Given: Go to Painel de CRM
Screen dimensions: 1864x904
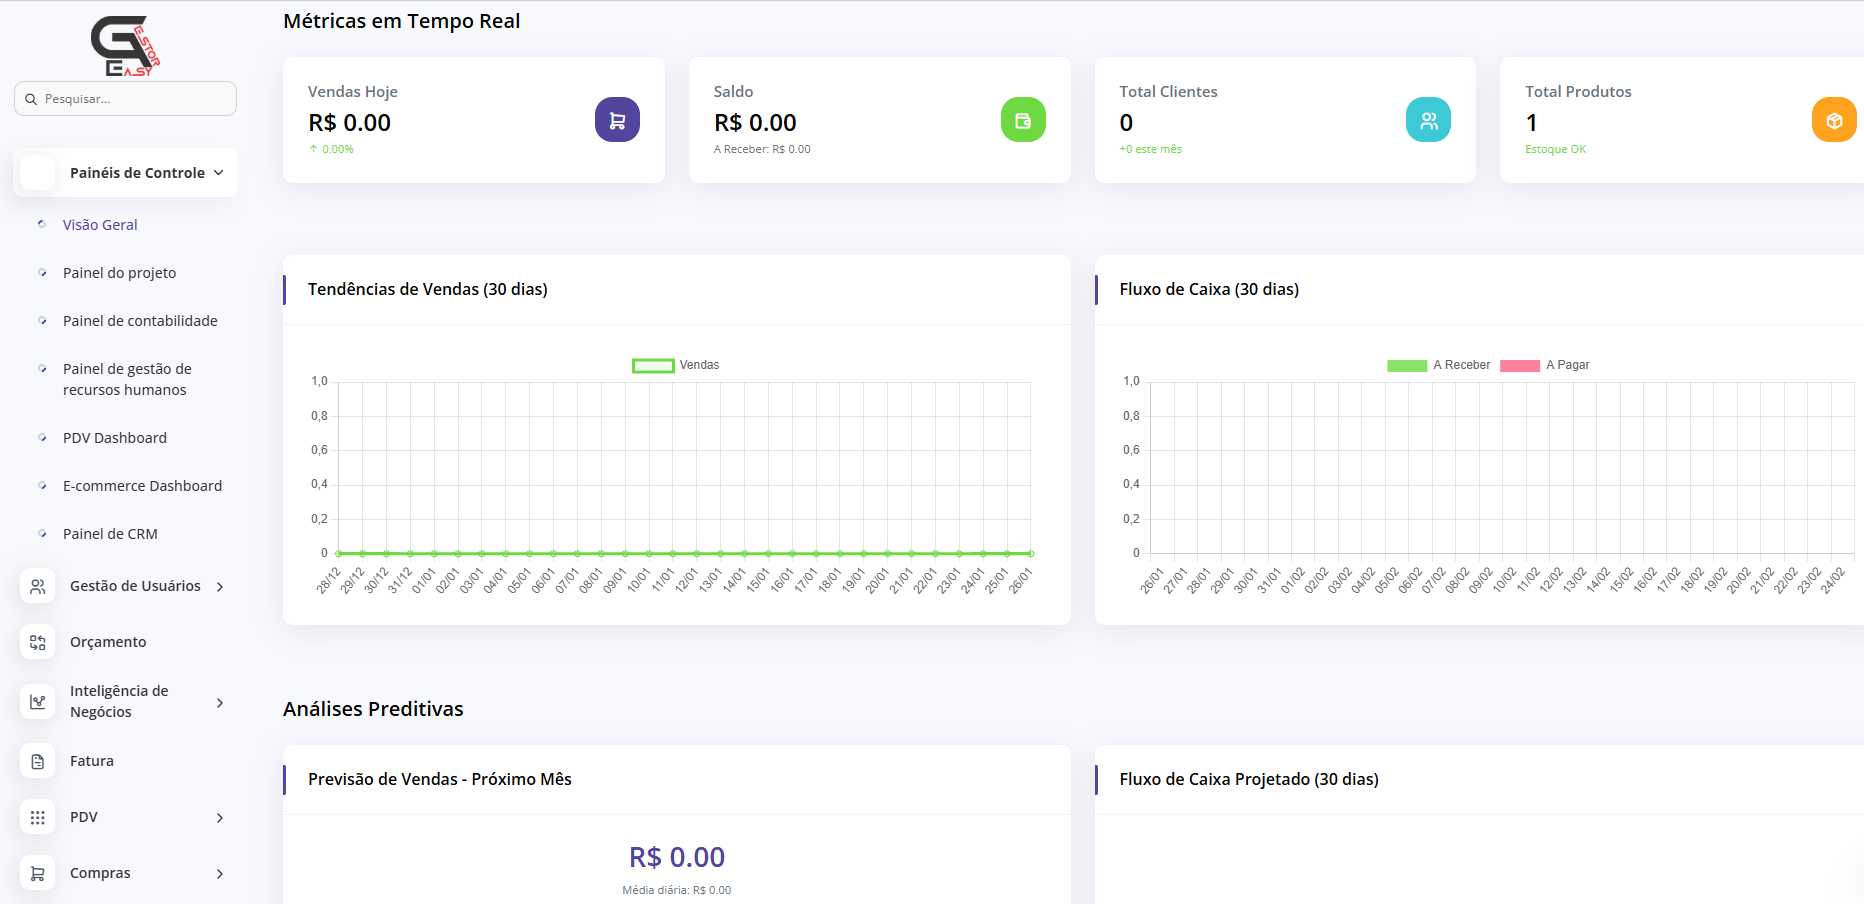Looking at the screenshot, I should click(x=110, y=534).
